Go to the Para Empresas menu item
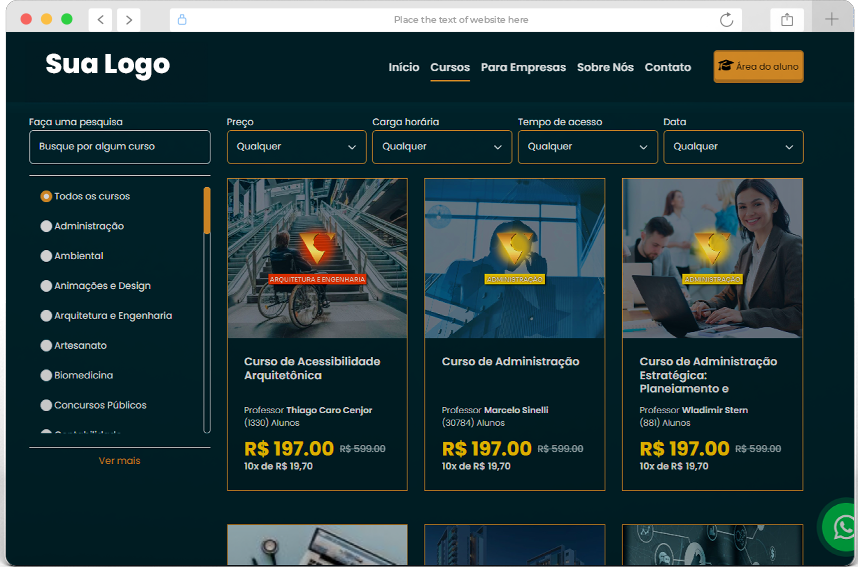Image resolution: width=858 pixels, height=572 pixels. 523,67
